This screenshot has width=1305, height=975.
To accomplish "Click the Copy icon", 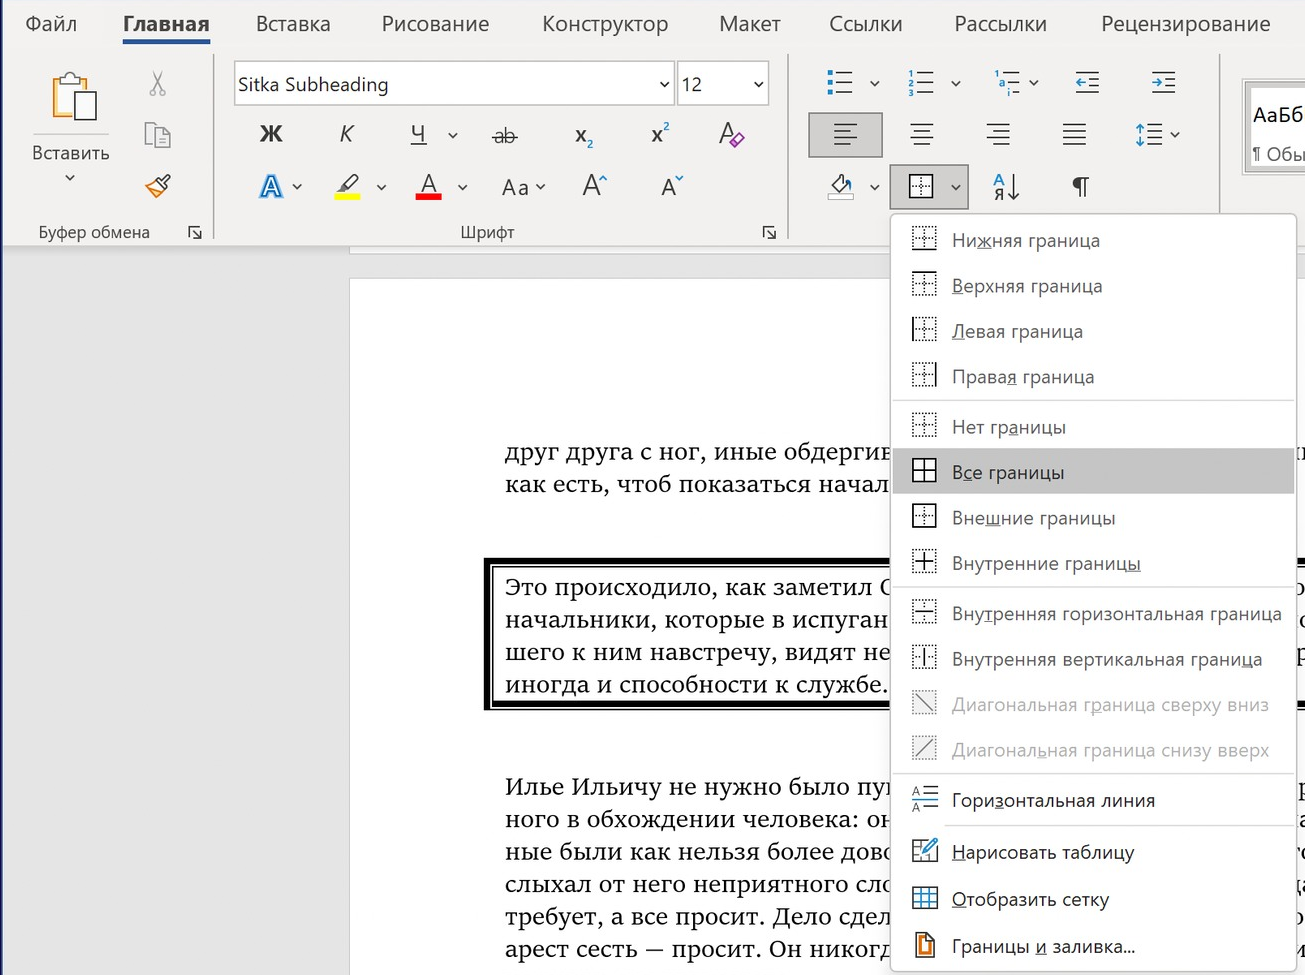I will tap(157, 134).
